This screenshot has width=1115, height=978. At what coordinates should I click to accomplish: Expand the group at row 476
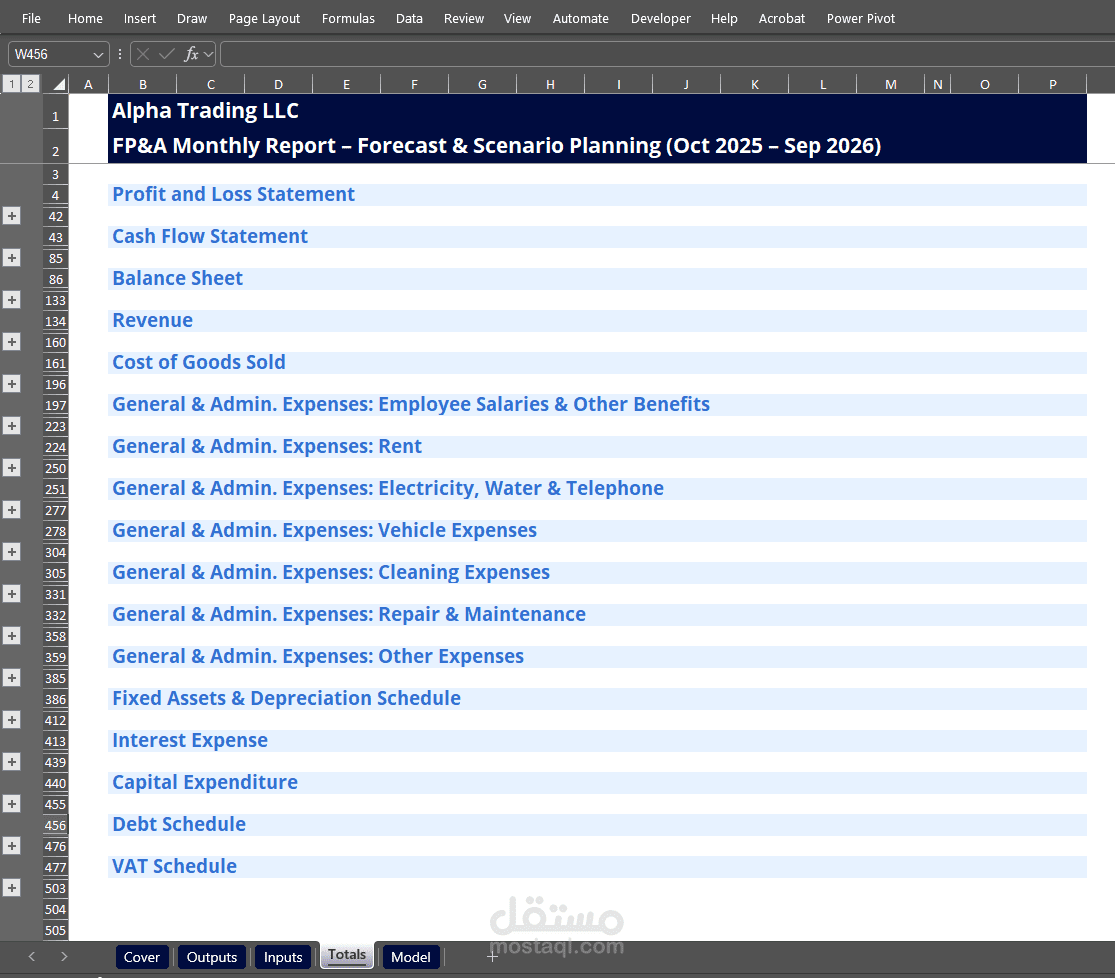(x=11, y=845)
